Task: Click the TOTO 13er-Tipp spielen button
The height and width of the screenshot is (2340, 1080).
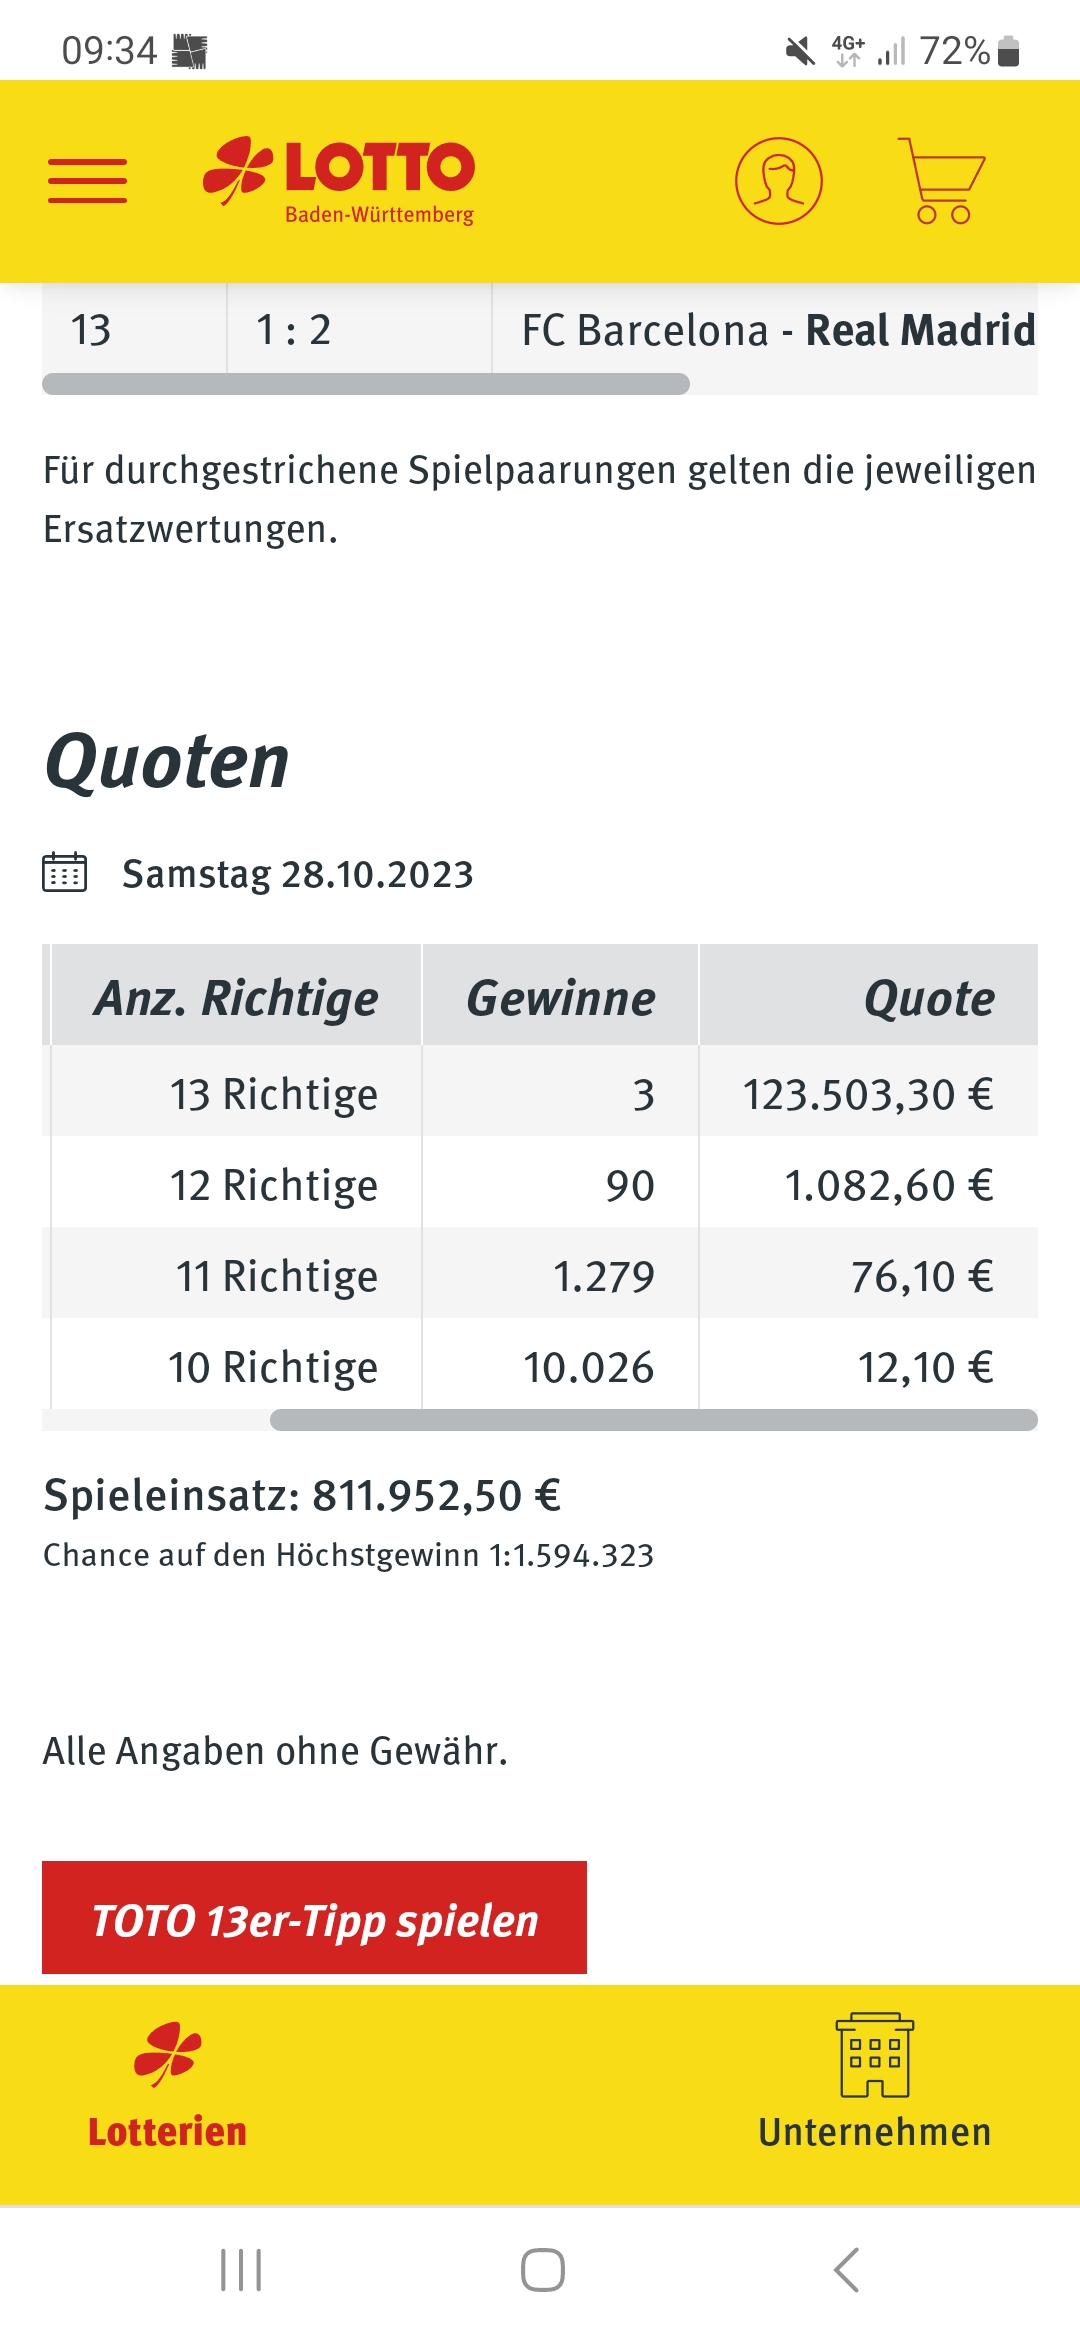Action: click(314, 1917)
